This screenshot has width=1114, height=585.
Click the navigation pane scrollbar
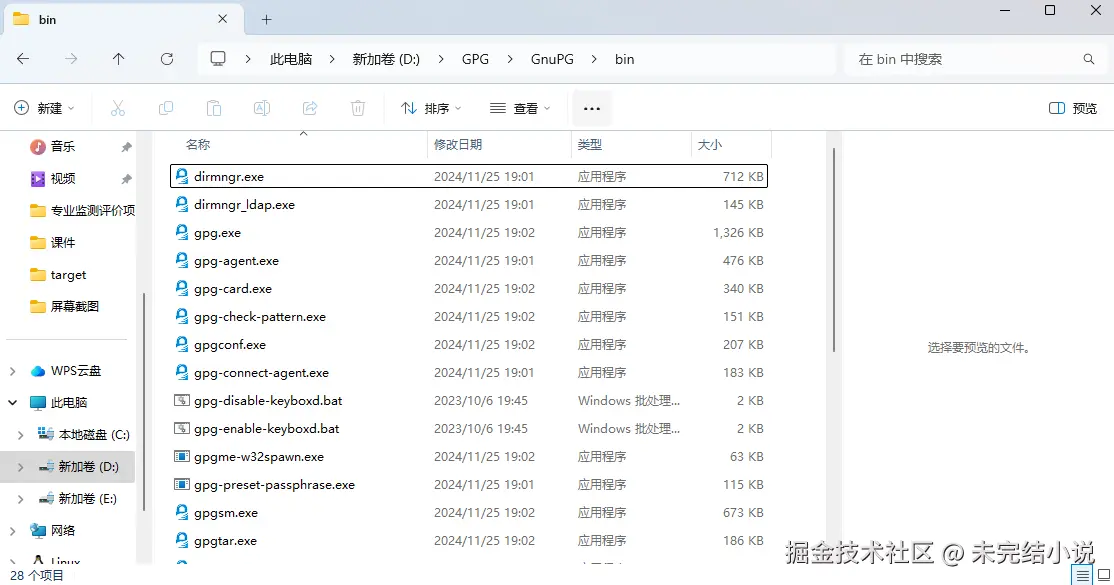pyautogui.click(x=144, y=402)
